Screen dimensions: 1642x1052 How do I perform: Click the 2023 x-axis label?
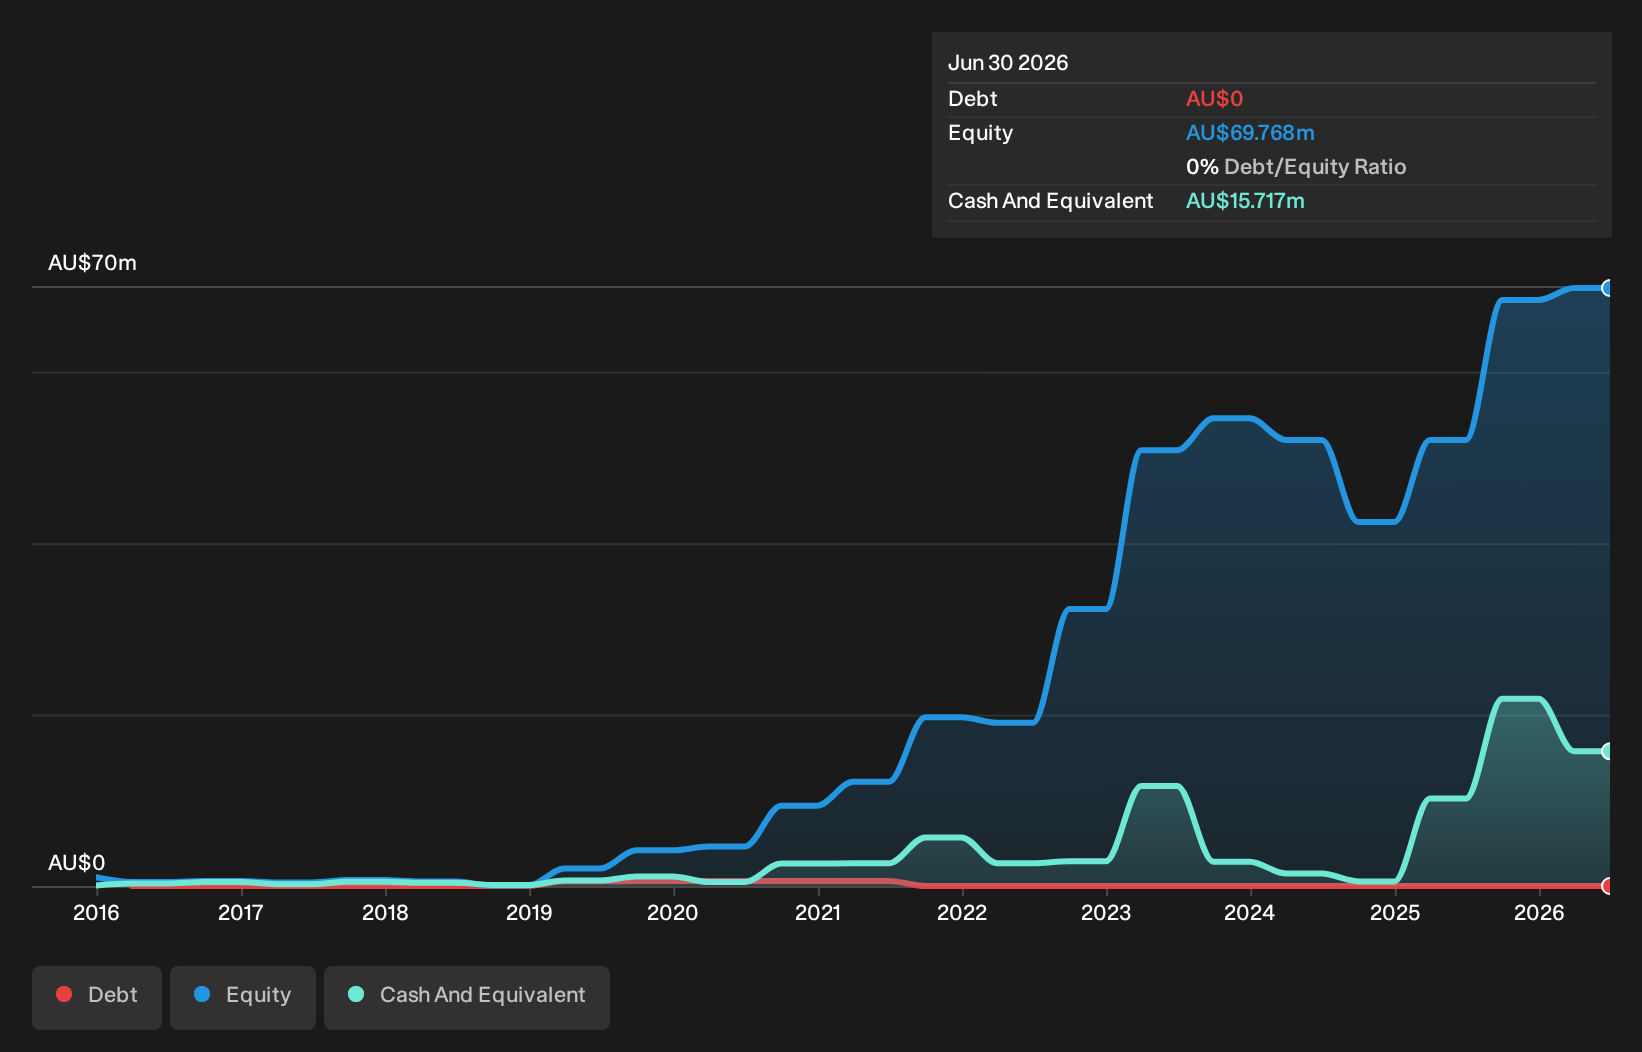click(1106, 912)
